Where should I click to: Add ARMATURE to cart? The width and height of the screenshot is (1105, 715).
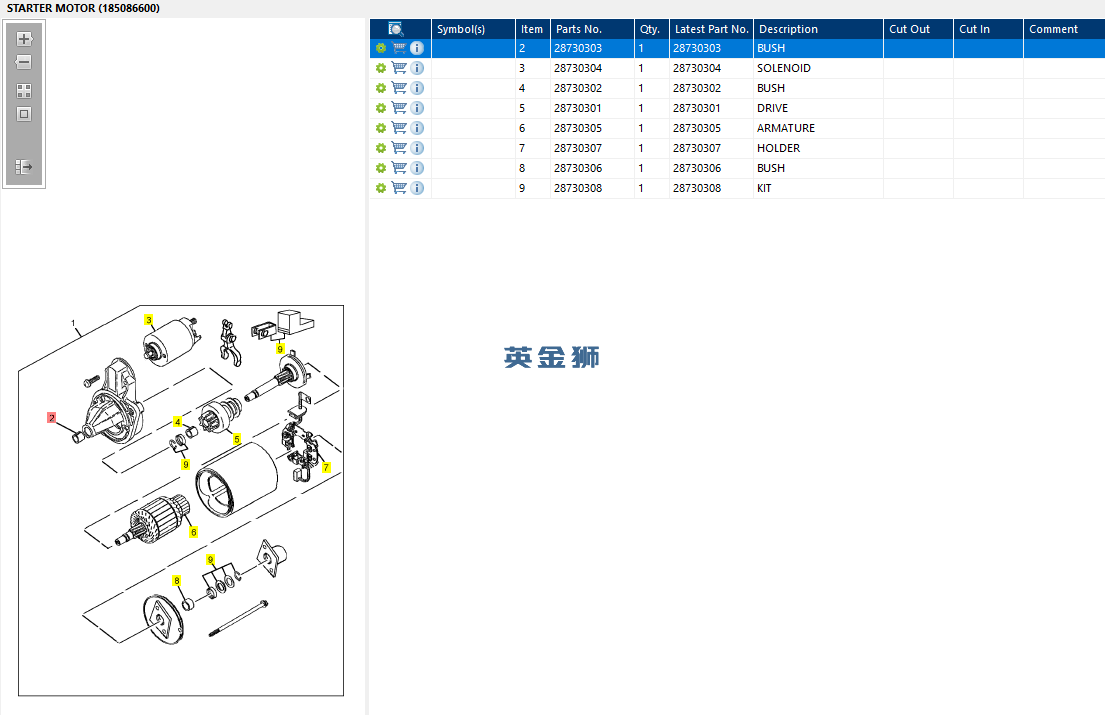pos(399,128)
